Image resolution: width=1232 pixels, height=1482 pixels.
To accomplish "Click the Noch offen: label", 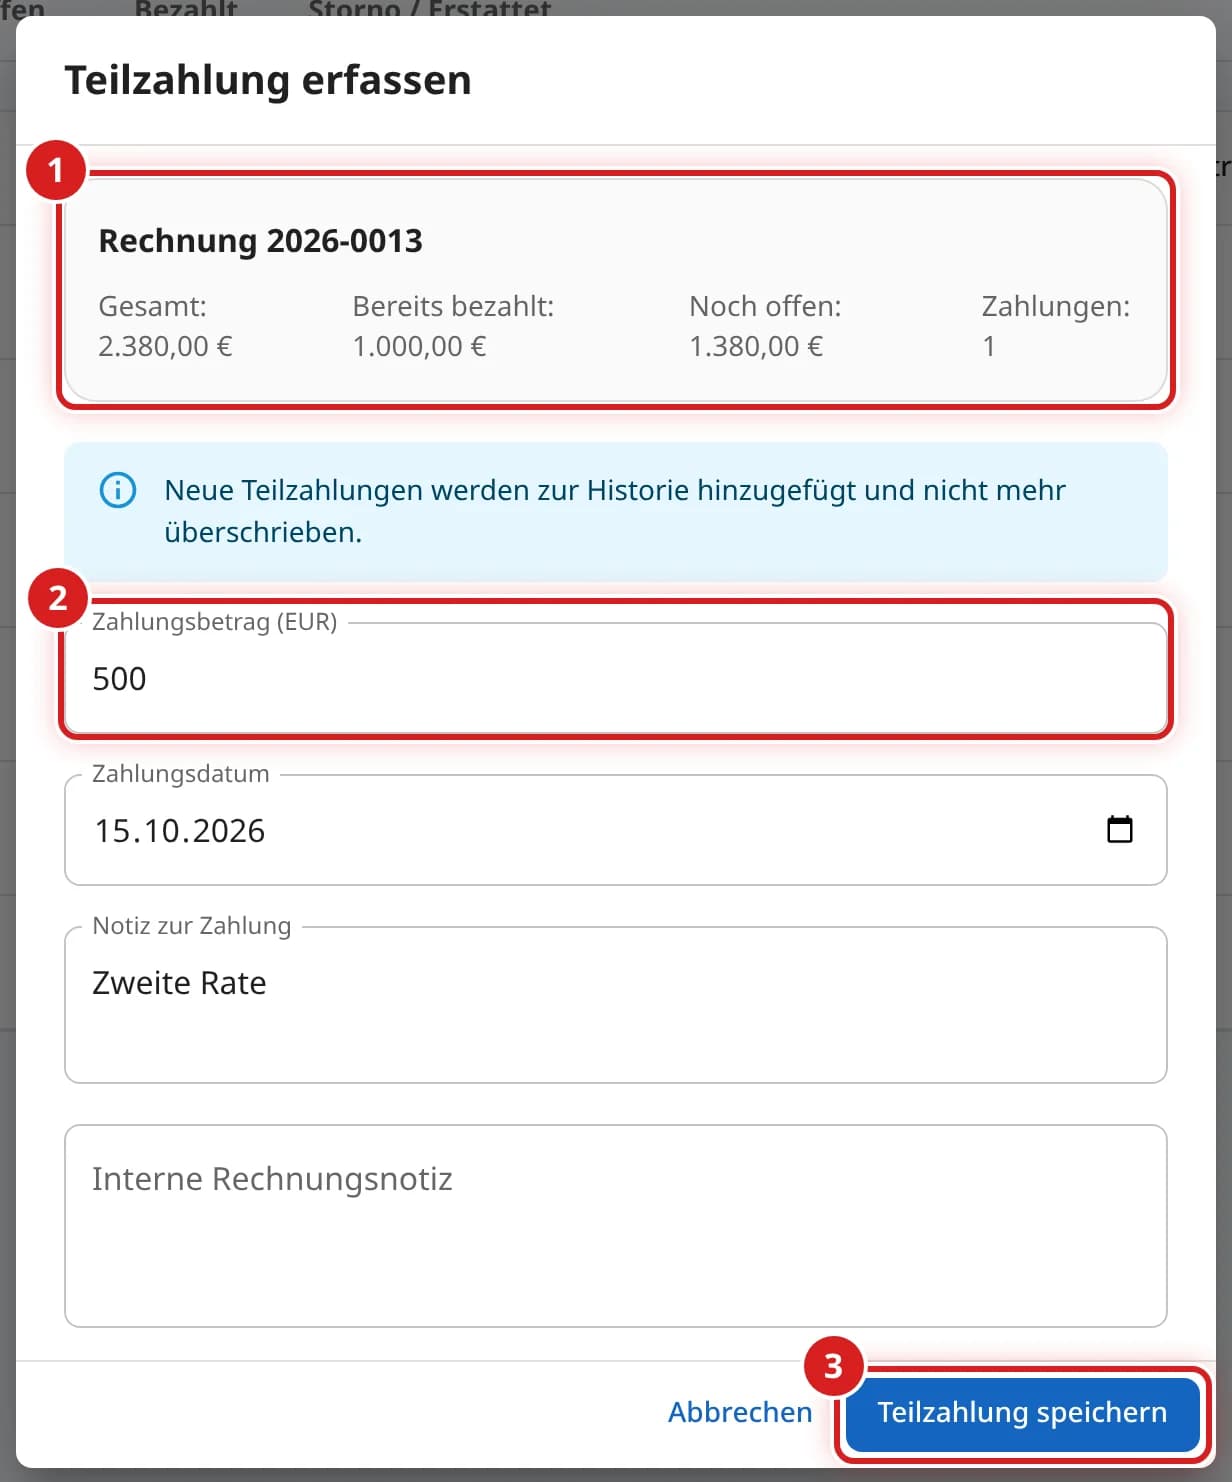I will [765, 306].
